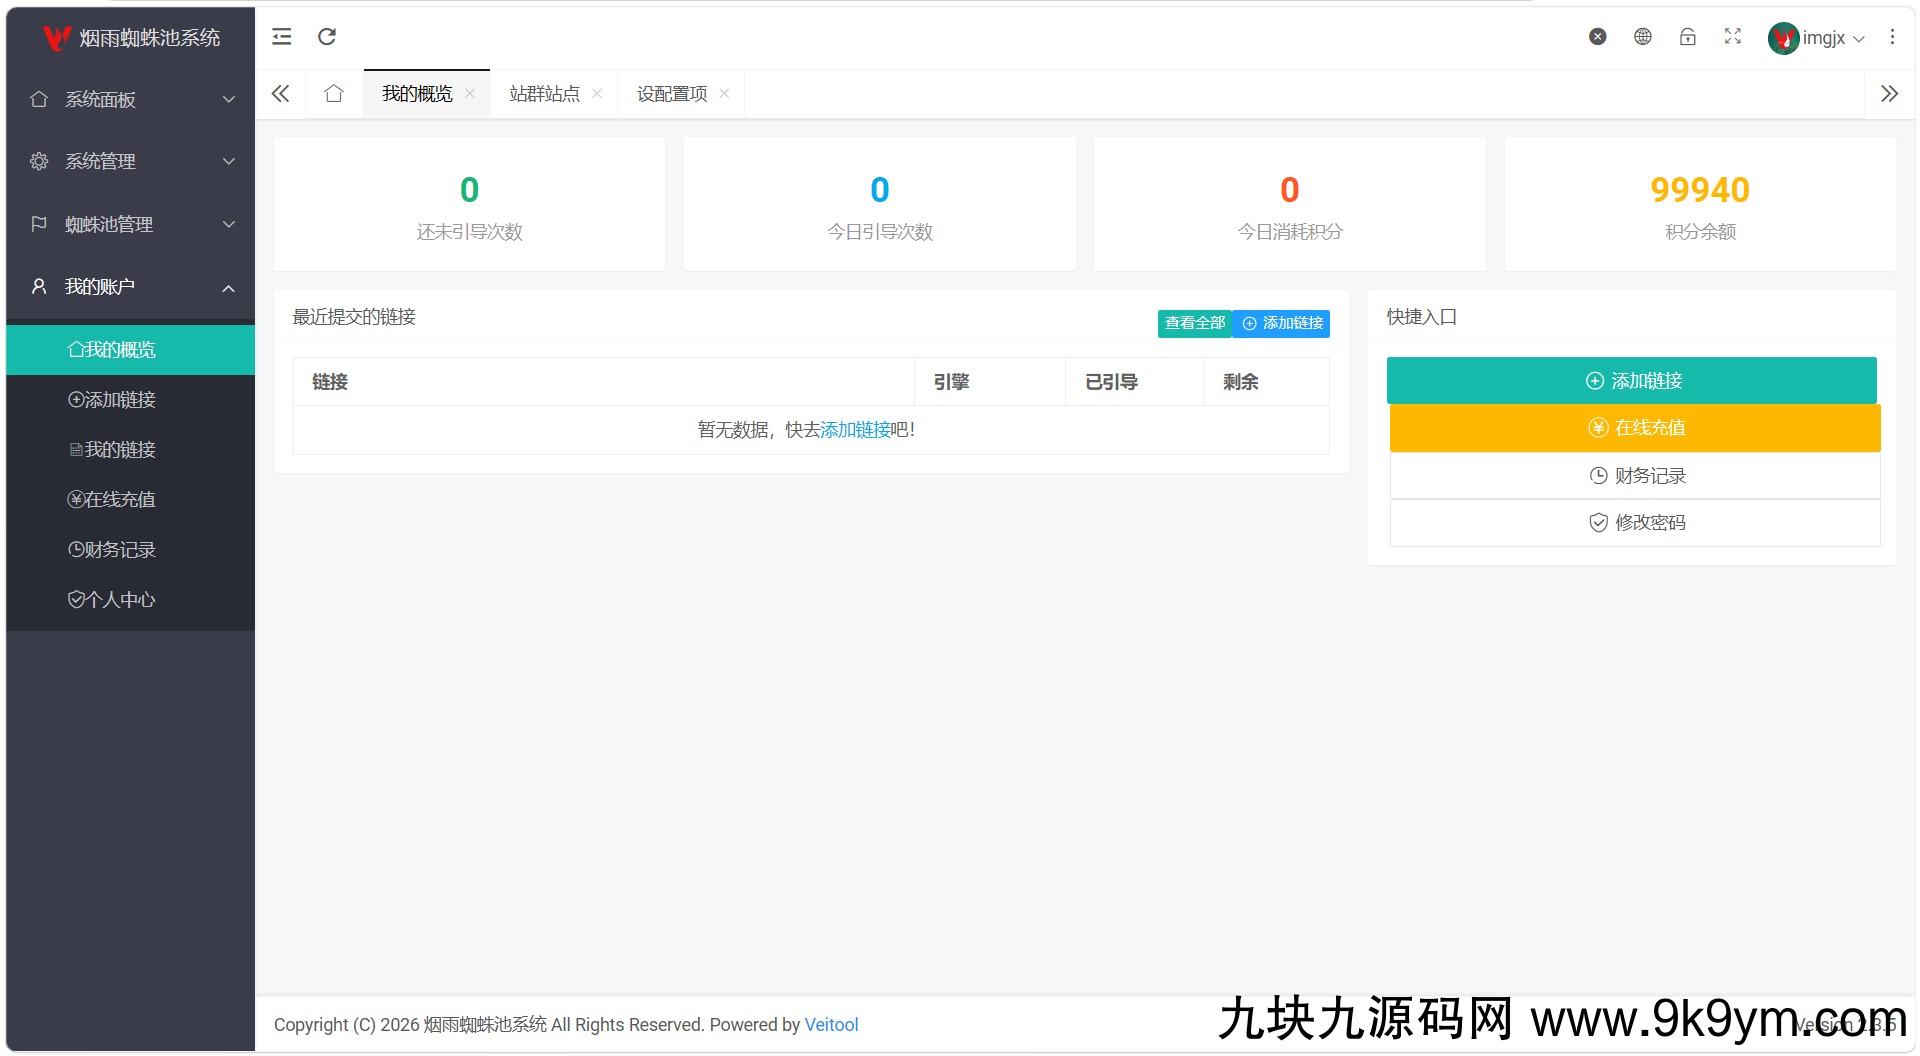Viewport: 1920px width, 1056px height.
Task: Switch to the 站群站点 tab
Action: (544, 94)
